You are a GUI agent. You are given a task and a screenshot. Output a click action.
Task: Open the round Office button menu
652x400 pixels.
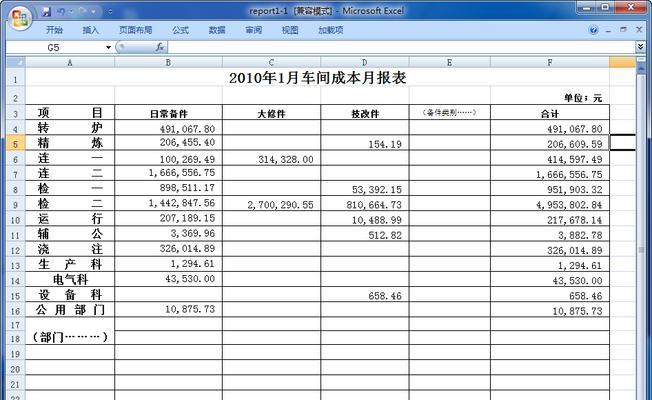tap(21, 17)
